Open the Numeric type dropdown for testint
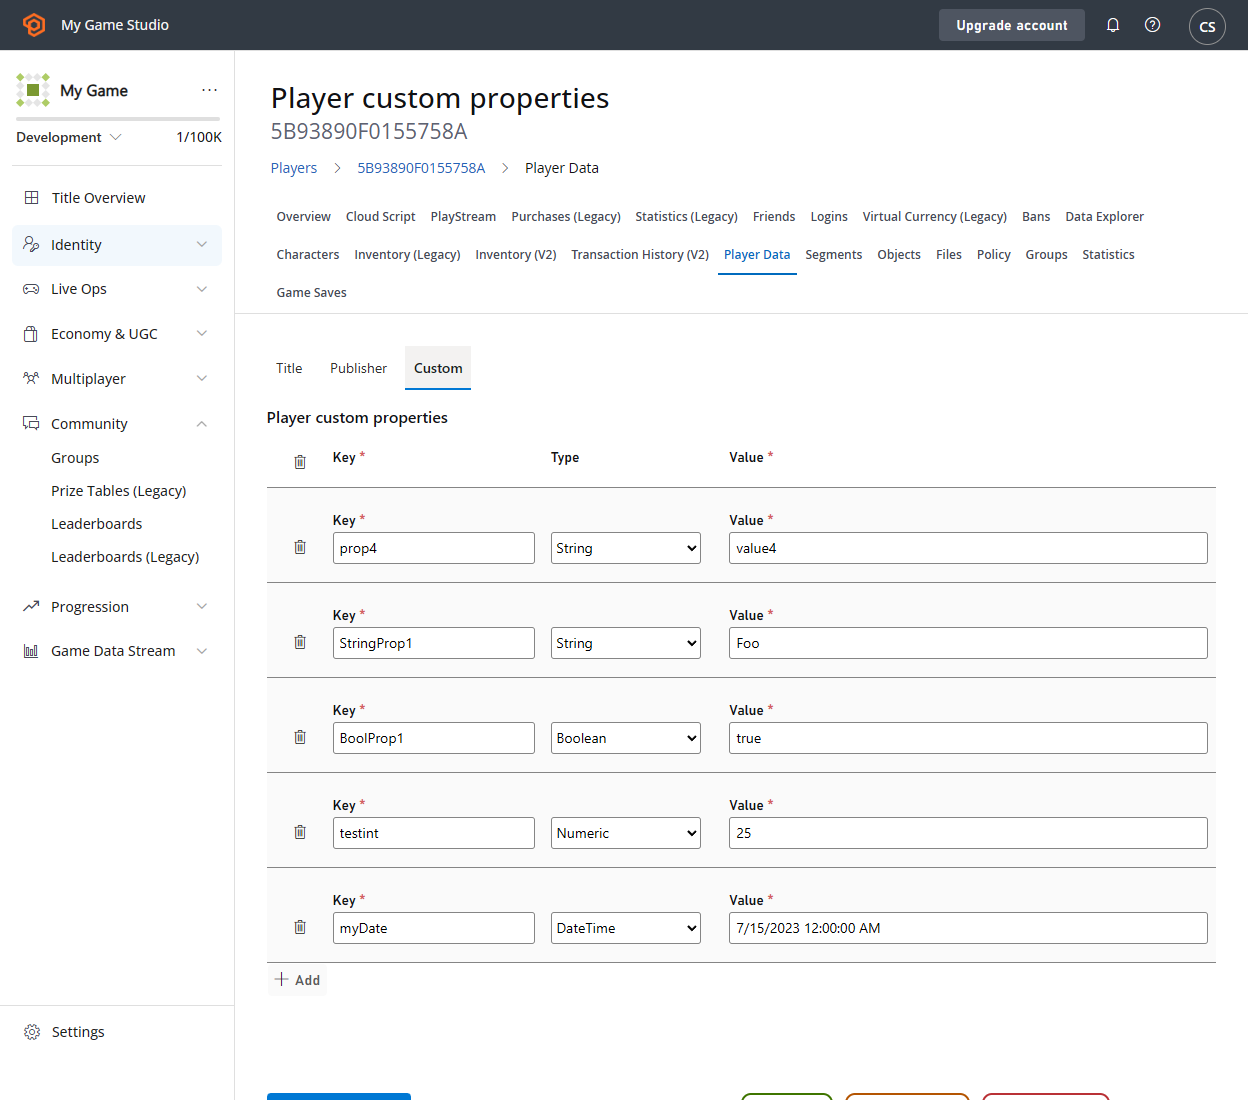 (626, 833)
